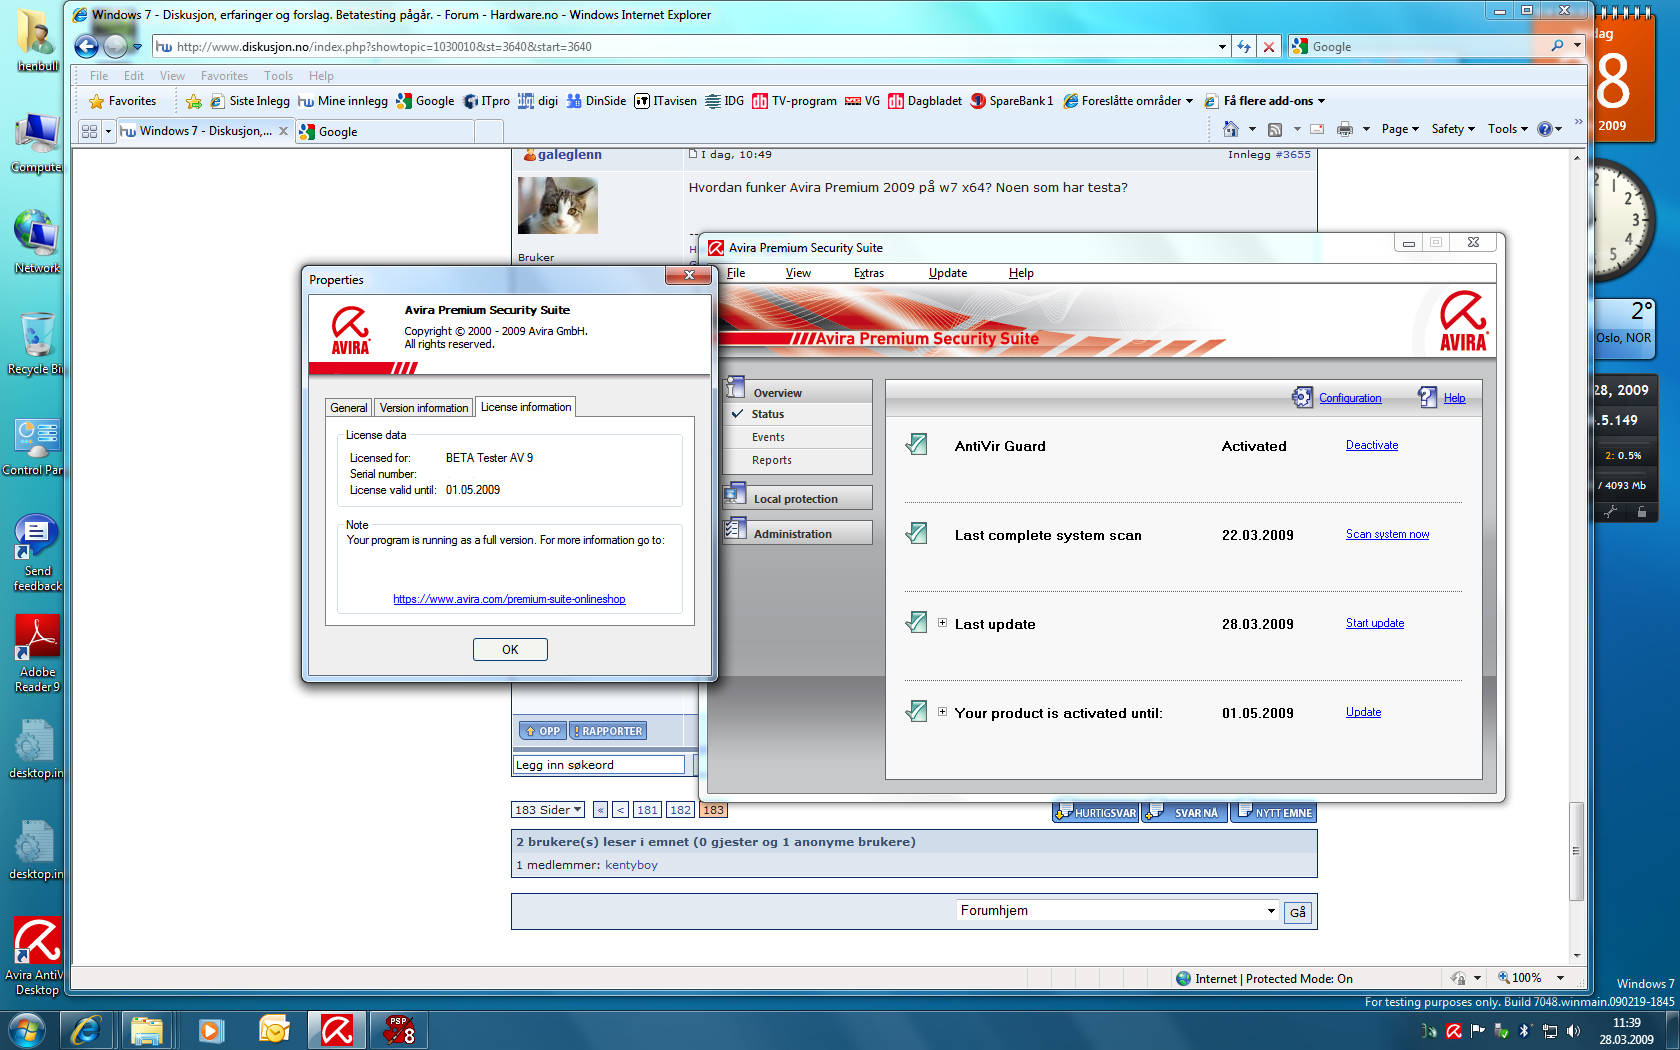Select Status item in Avira Overview

(x=767, y=414)
